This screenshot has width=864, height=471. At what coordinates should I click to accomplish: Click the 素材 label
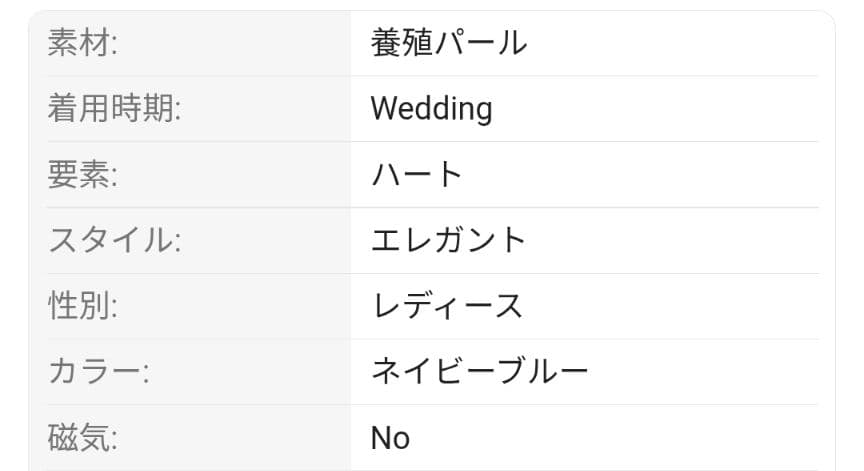(x=82, y=43)
